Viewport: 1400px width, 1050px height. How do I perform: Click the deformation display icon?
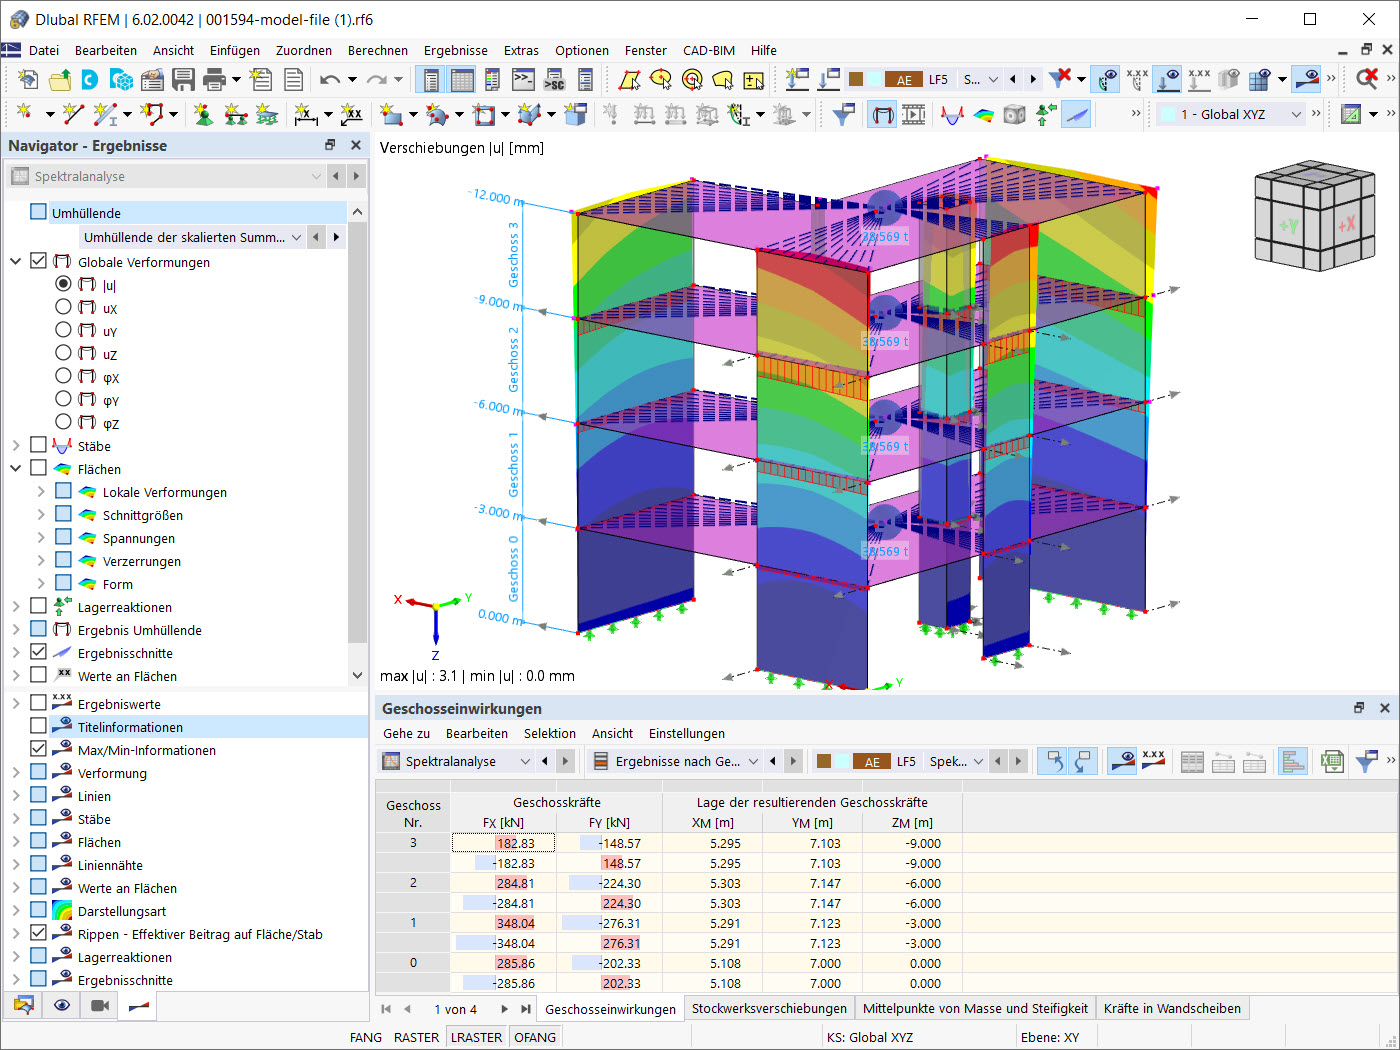[x=882, y=115]
